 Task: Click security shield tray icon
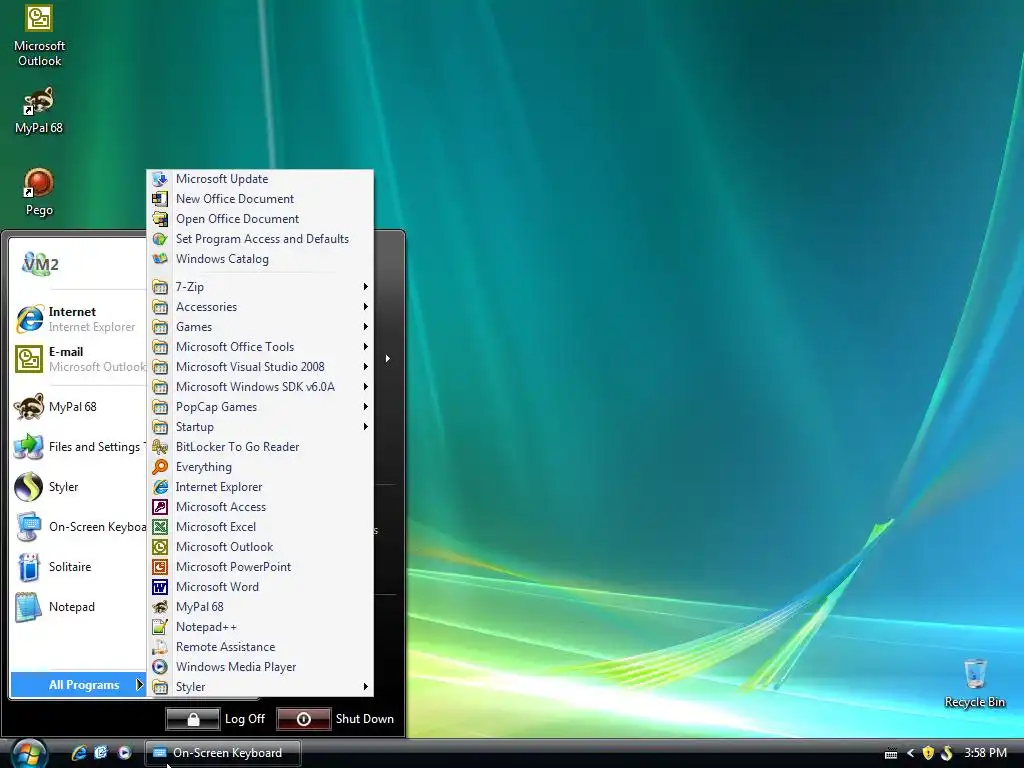928,753
